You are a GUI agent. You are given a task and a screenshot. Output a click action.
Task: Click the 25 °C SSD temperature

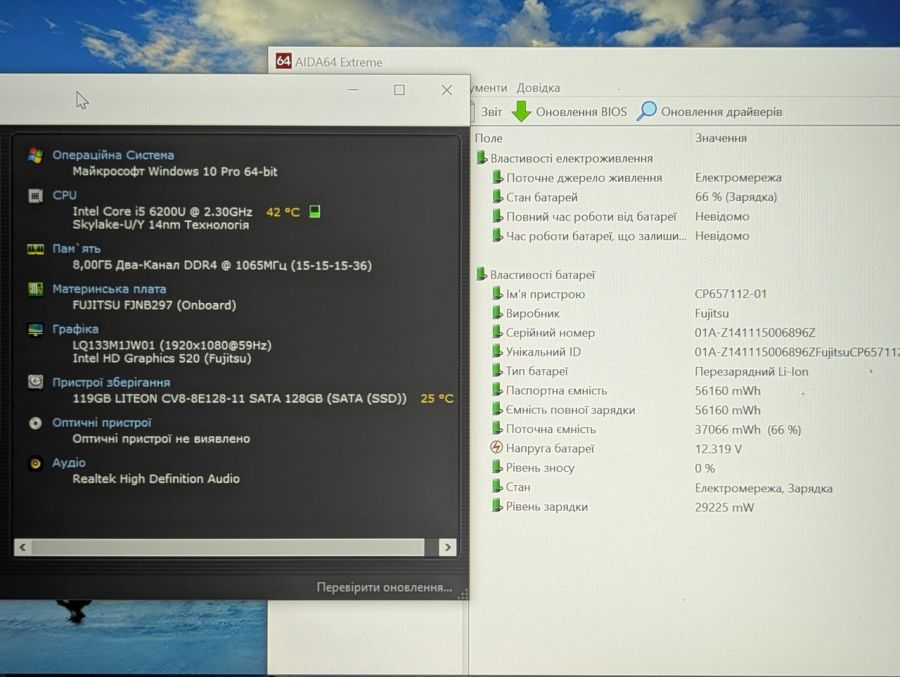pyautogui.click(x=437, y=398)
